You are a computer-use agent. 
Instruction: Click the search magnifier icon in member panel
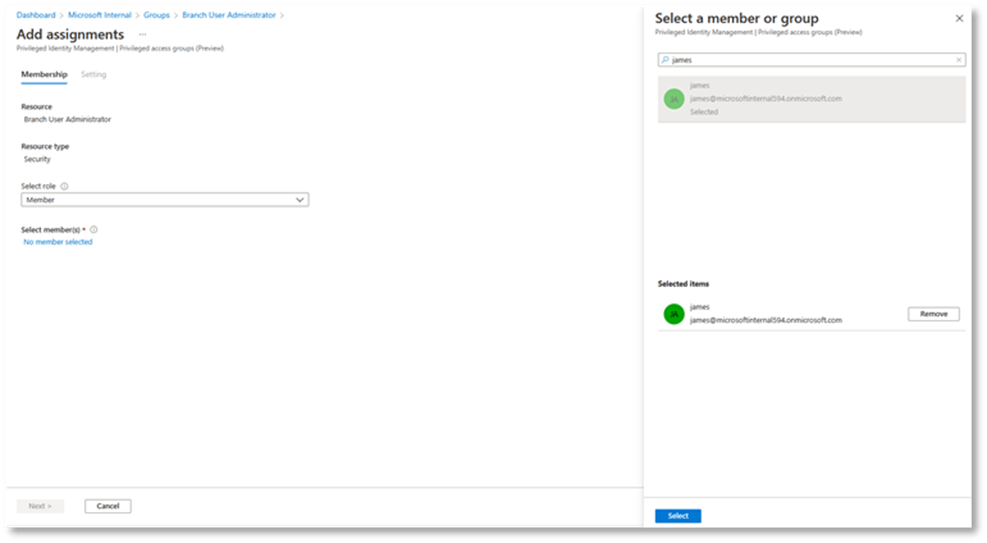pyautogui.click(x=665, y=60)
